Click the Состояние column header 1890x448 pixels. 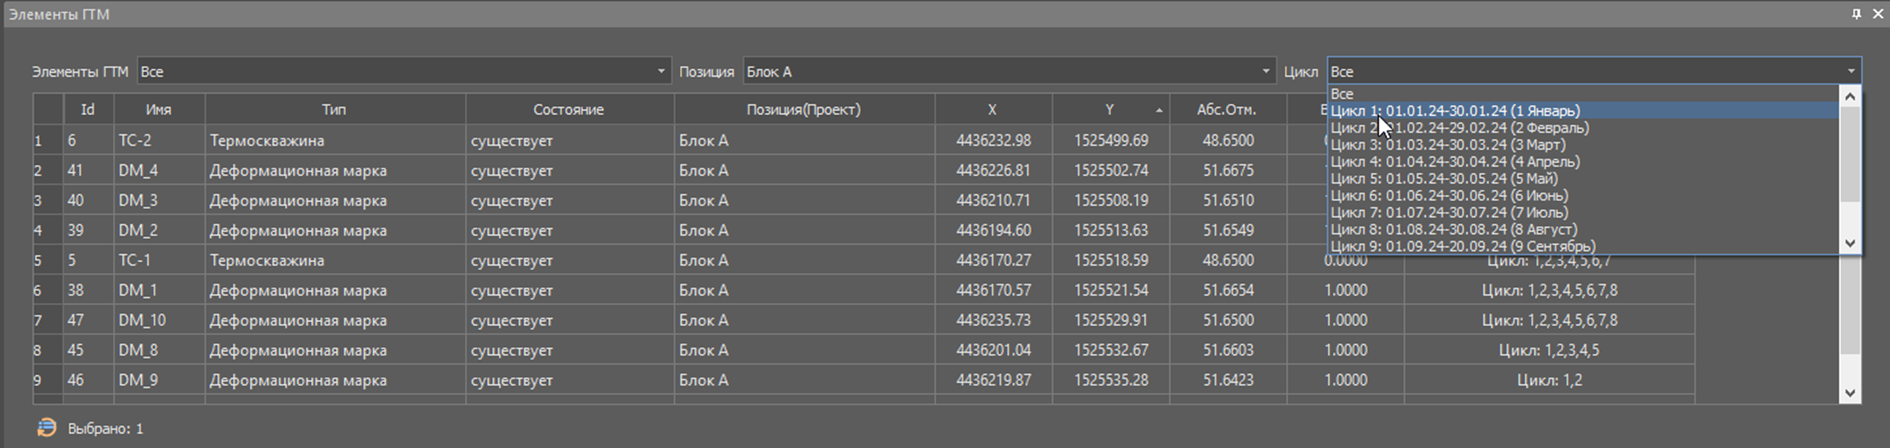568,110
